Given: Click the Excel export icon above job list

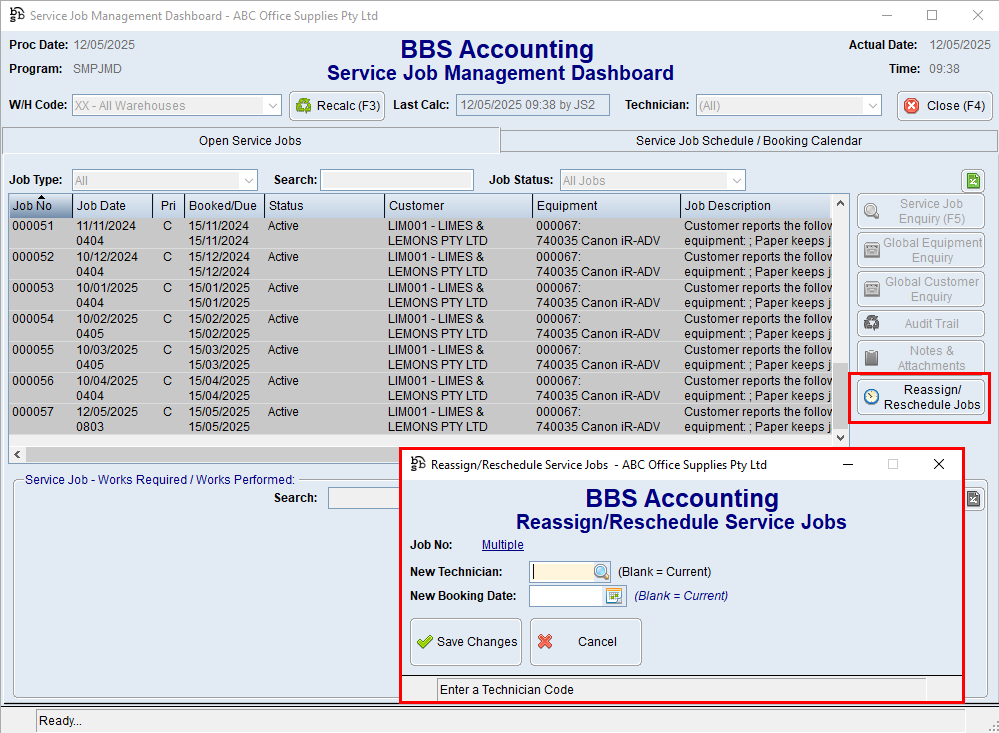Looking at the screenshot, I should click(972, 181).
